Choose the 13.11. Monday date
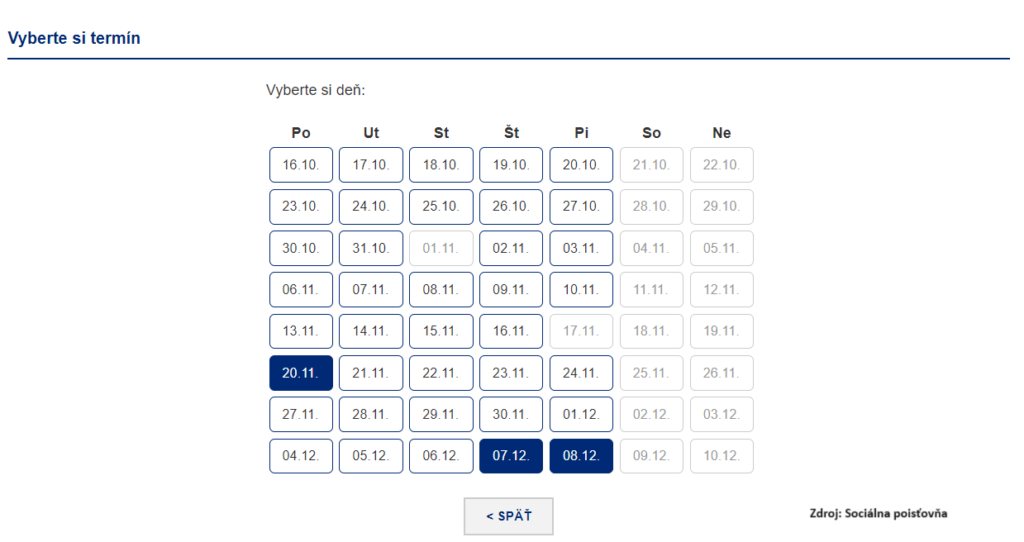1024x542 pixels. [301, 331]
